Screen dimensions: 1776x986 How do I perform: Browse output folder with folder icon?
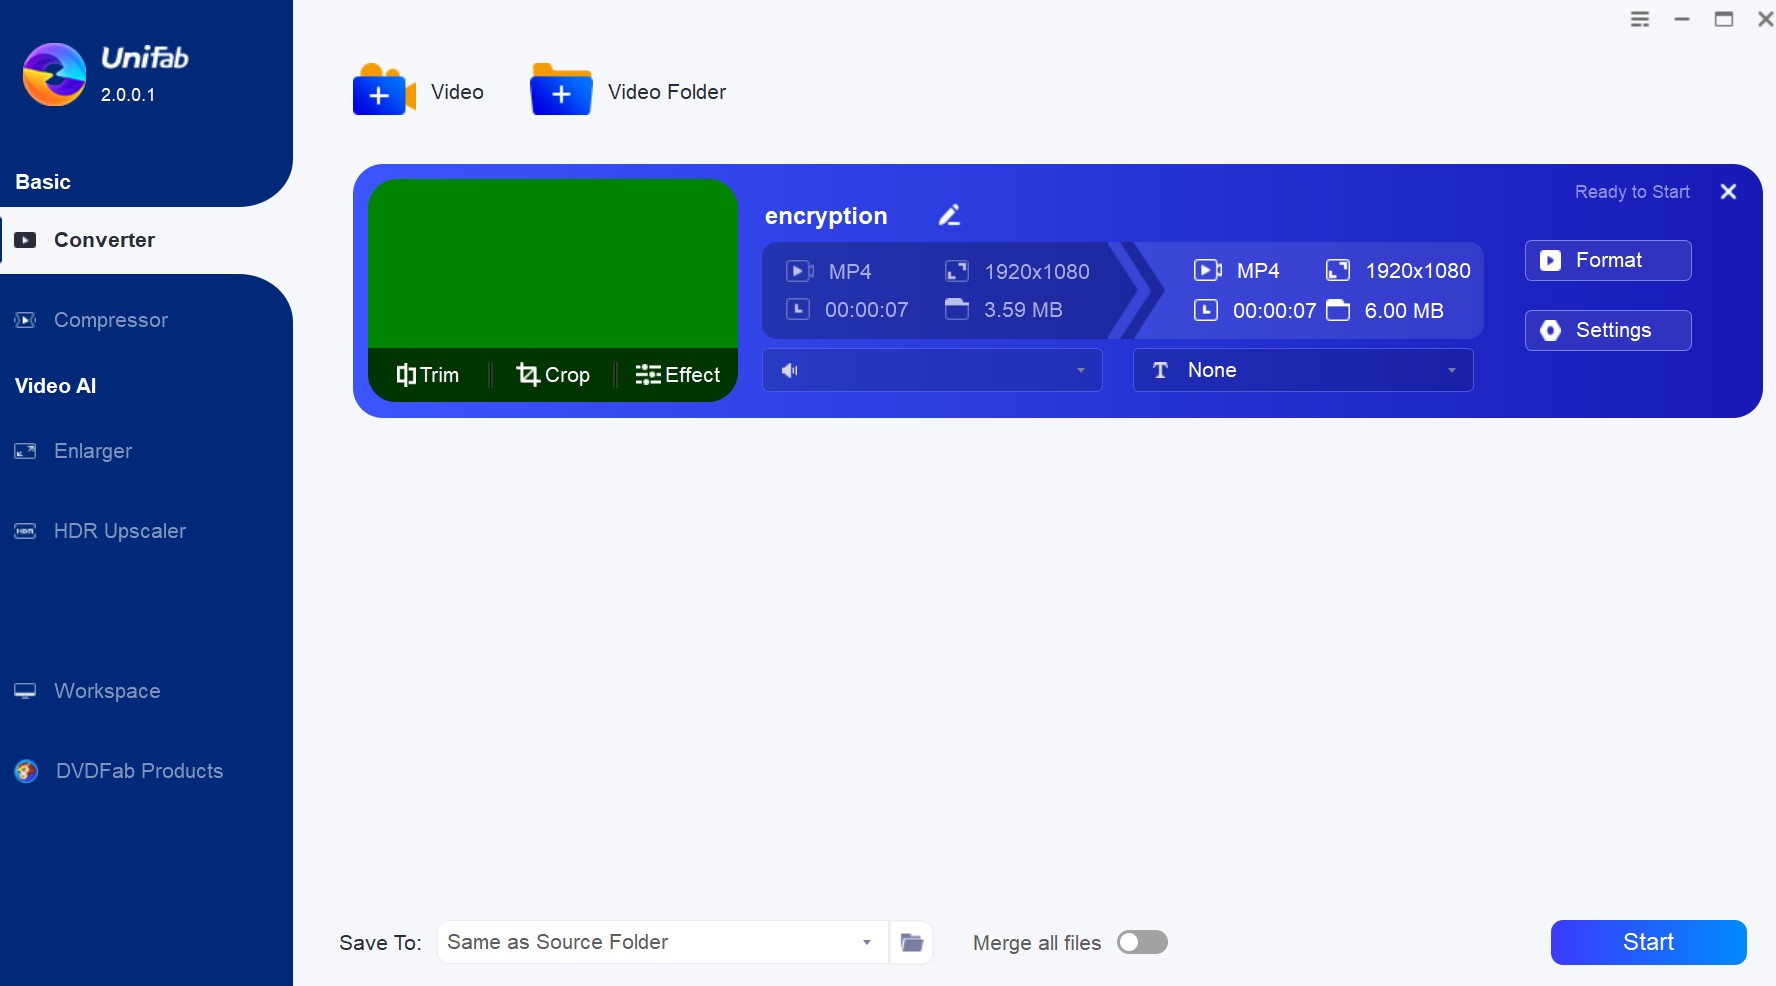tap(910, 942)
